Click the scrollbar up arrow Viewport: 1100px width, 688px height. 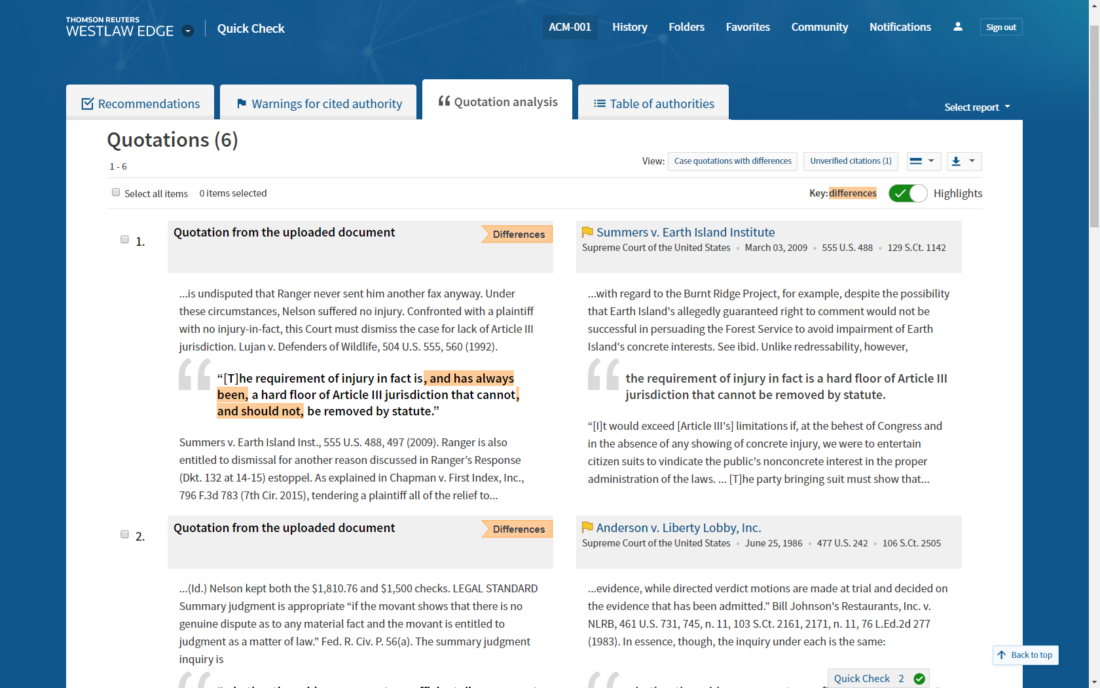coord(1094,6)
